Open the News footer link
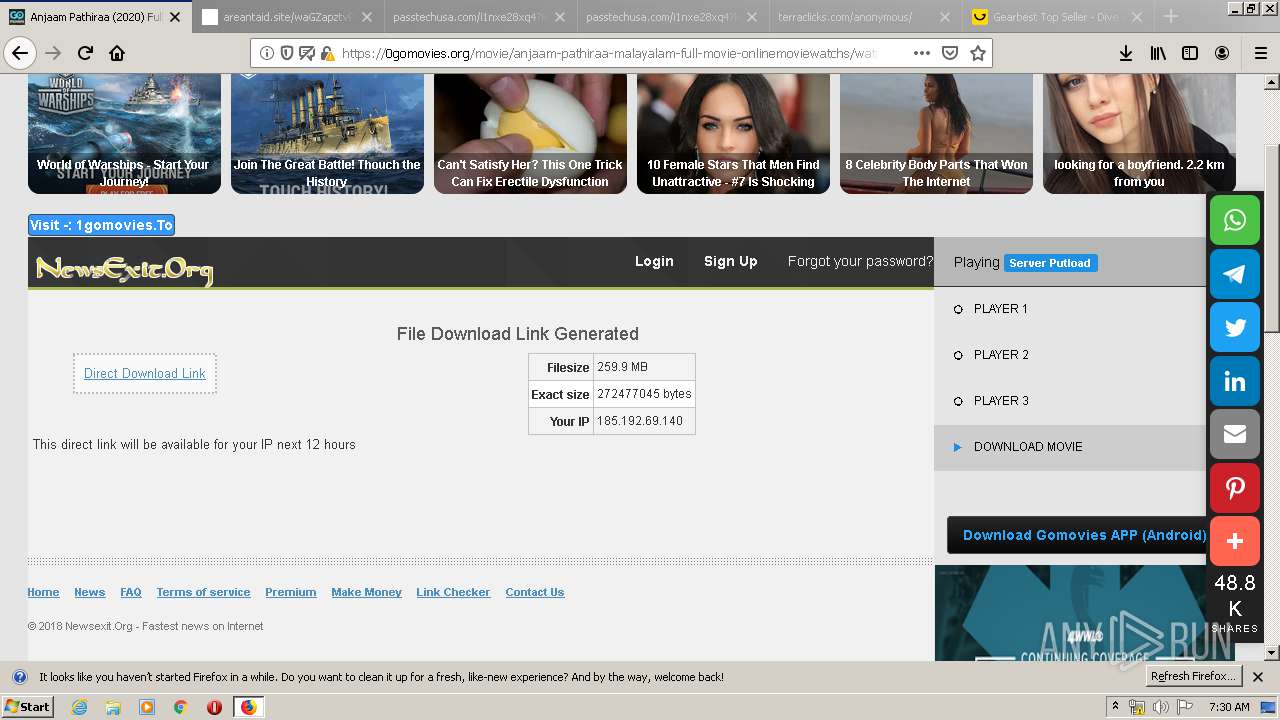The height and width of the screenshot is (720, 1280). coord(89,592)
